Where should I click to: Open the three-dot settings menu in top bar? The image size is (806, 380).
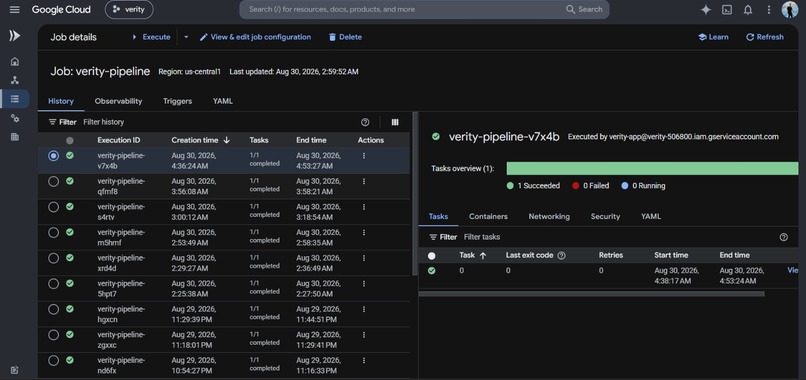click(x=769, y=10)
